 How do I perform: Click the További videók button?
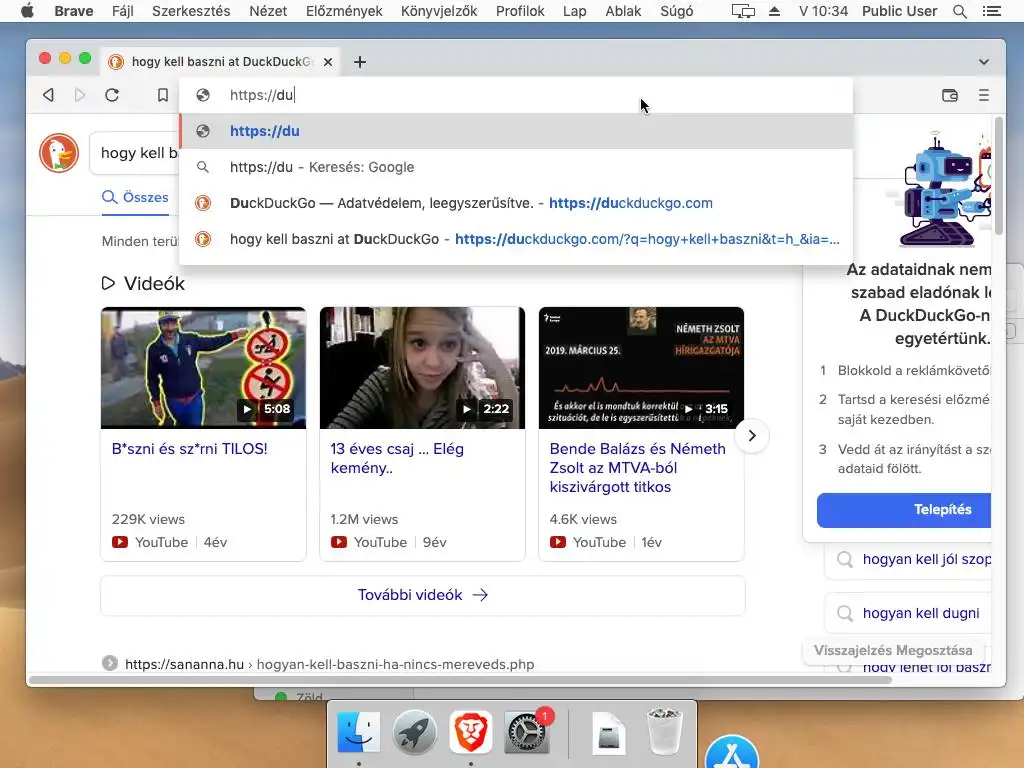click(423, 595)
